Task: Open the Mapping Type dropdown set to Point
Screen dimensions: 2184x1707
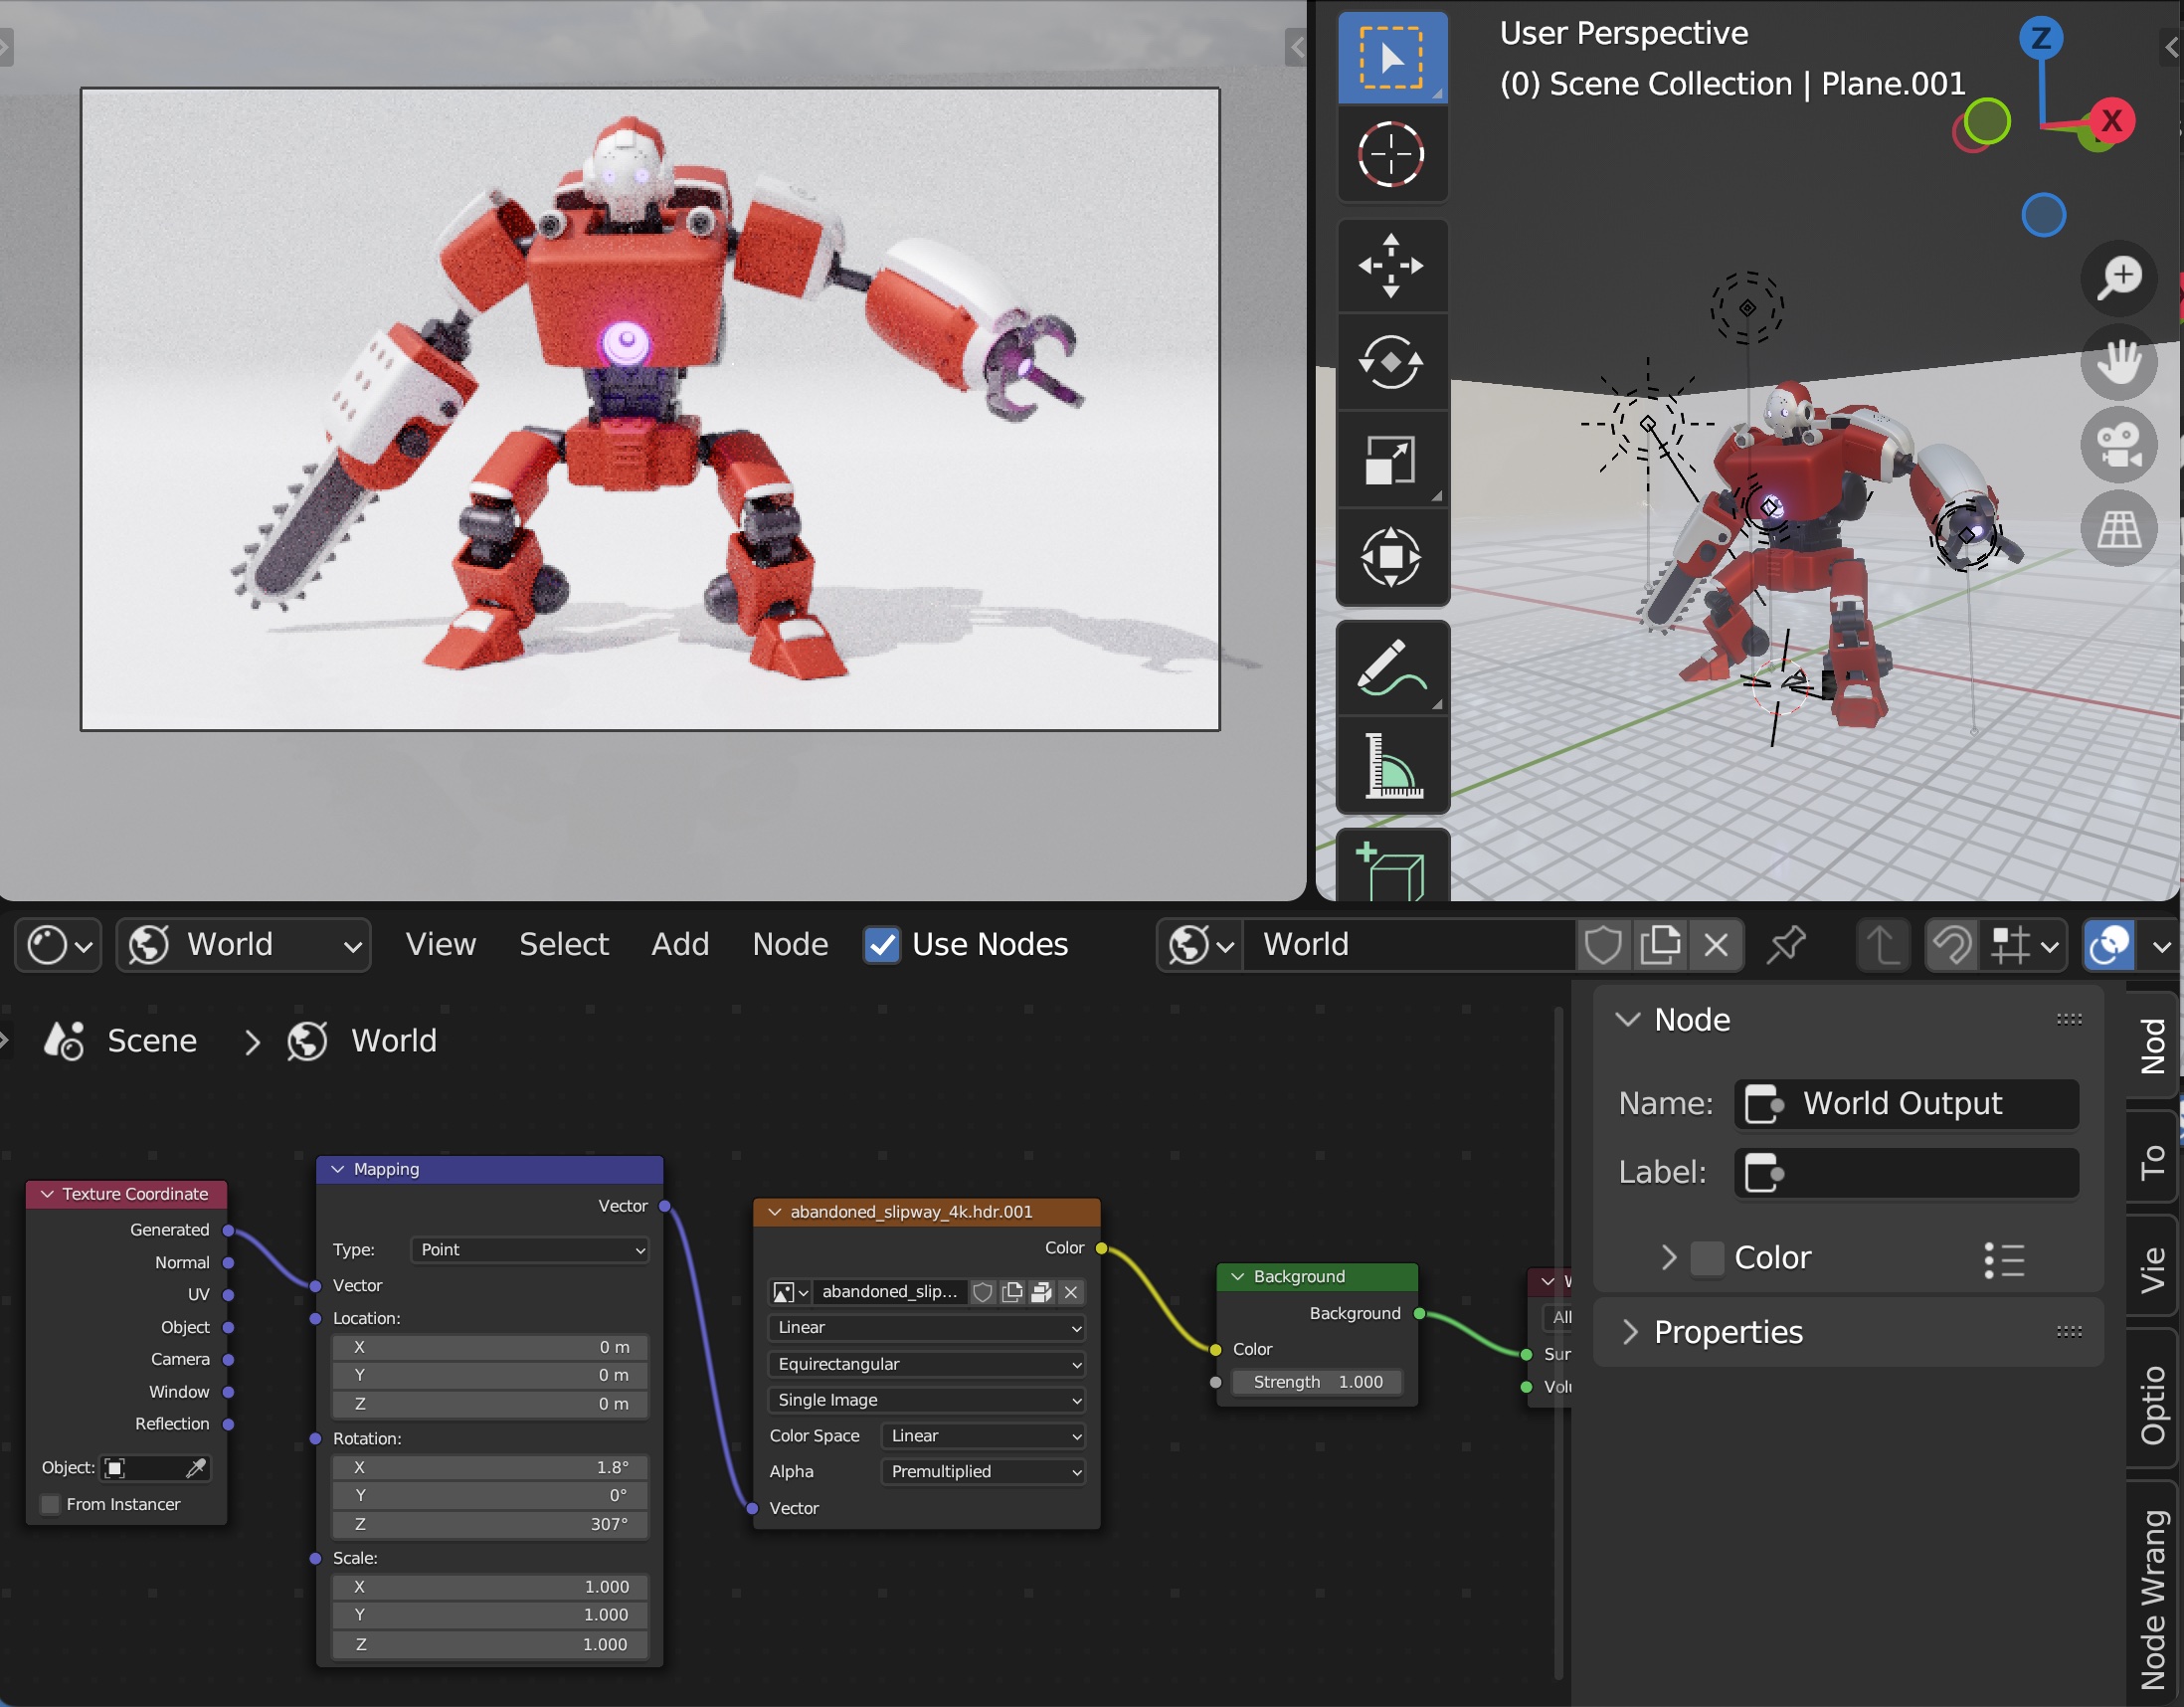Action: click(530, 1250)
